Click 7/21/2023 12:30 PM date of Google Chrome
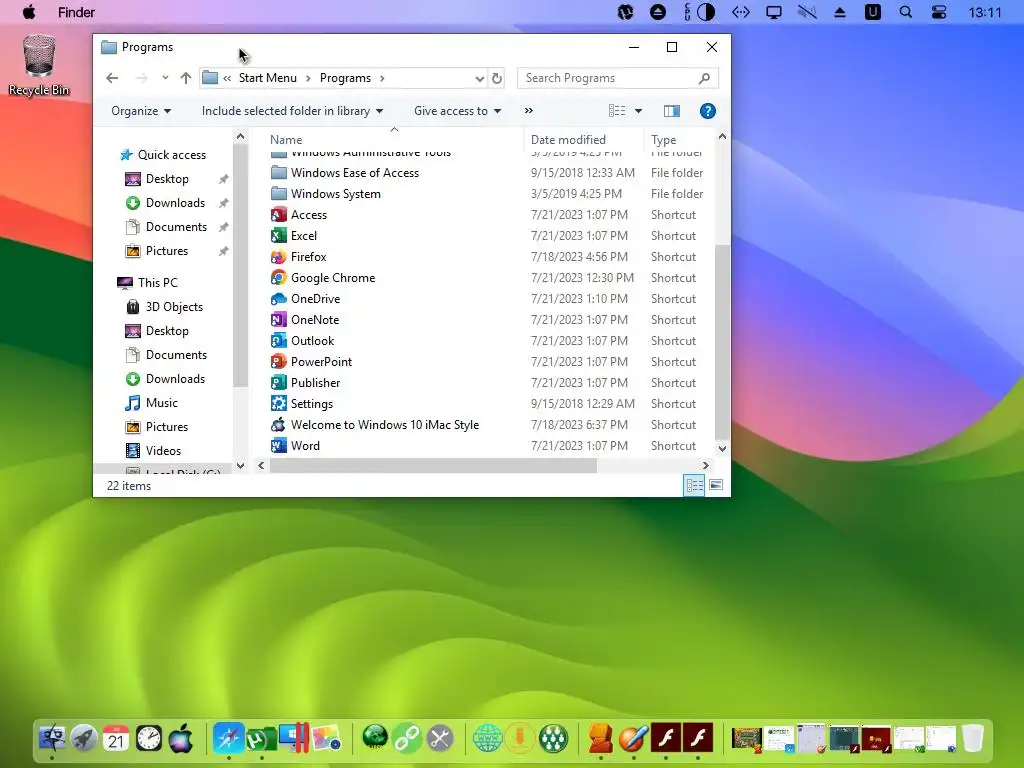The height and width of the screenshot is (768, 1024). [x=582, y=278]
